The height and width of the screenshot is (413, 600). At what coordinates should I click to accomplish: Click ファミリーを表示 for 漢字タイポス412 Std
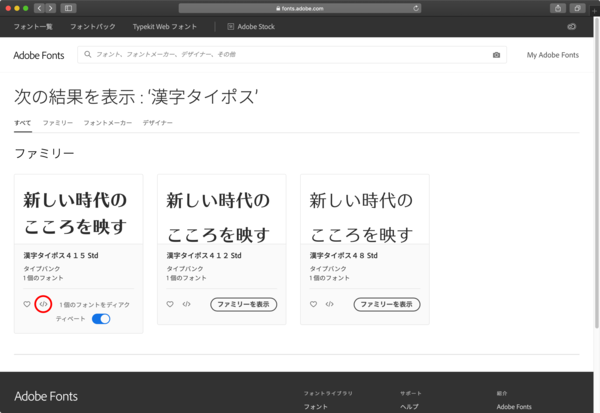[x=244, y=304]
